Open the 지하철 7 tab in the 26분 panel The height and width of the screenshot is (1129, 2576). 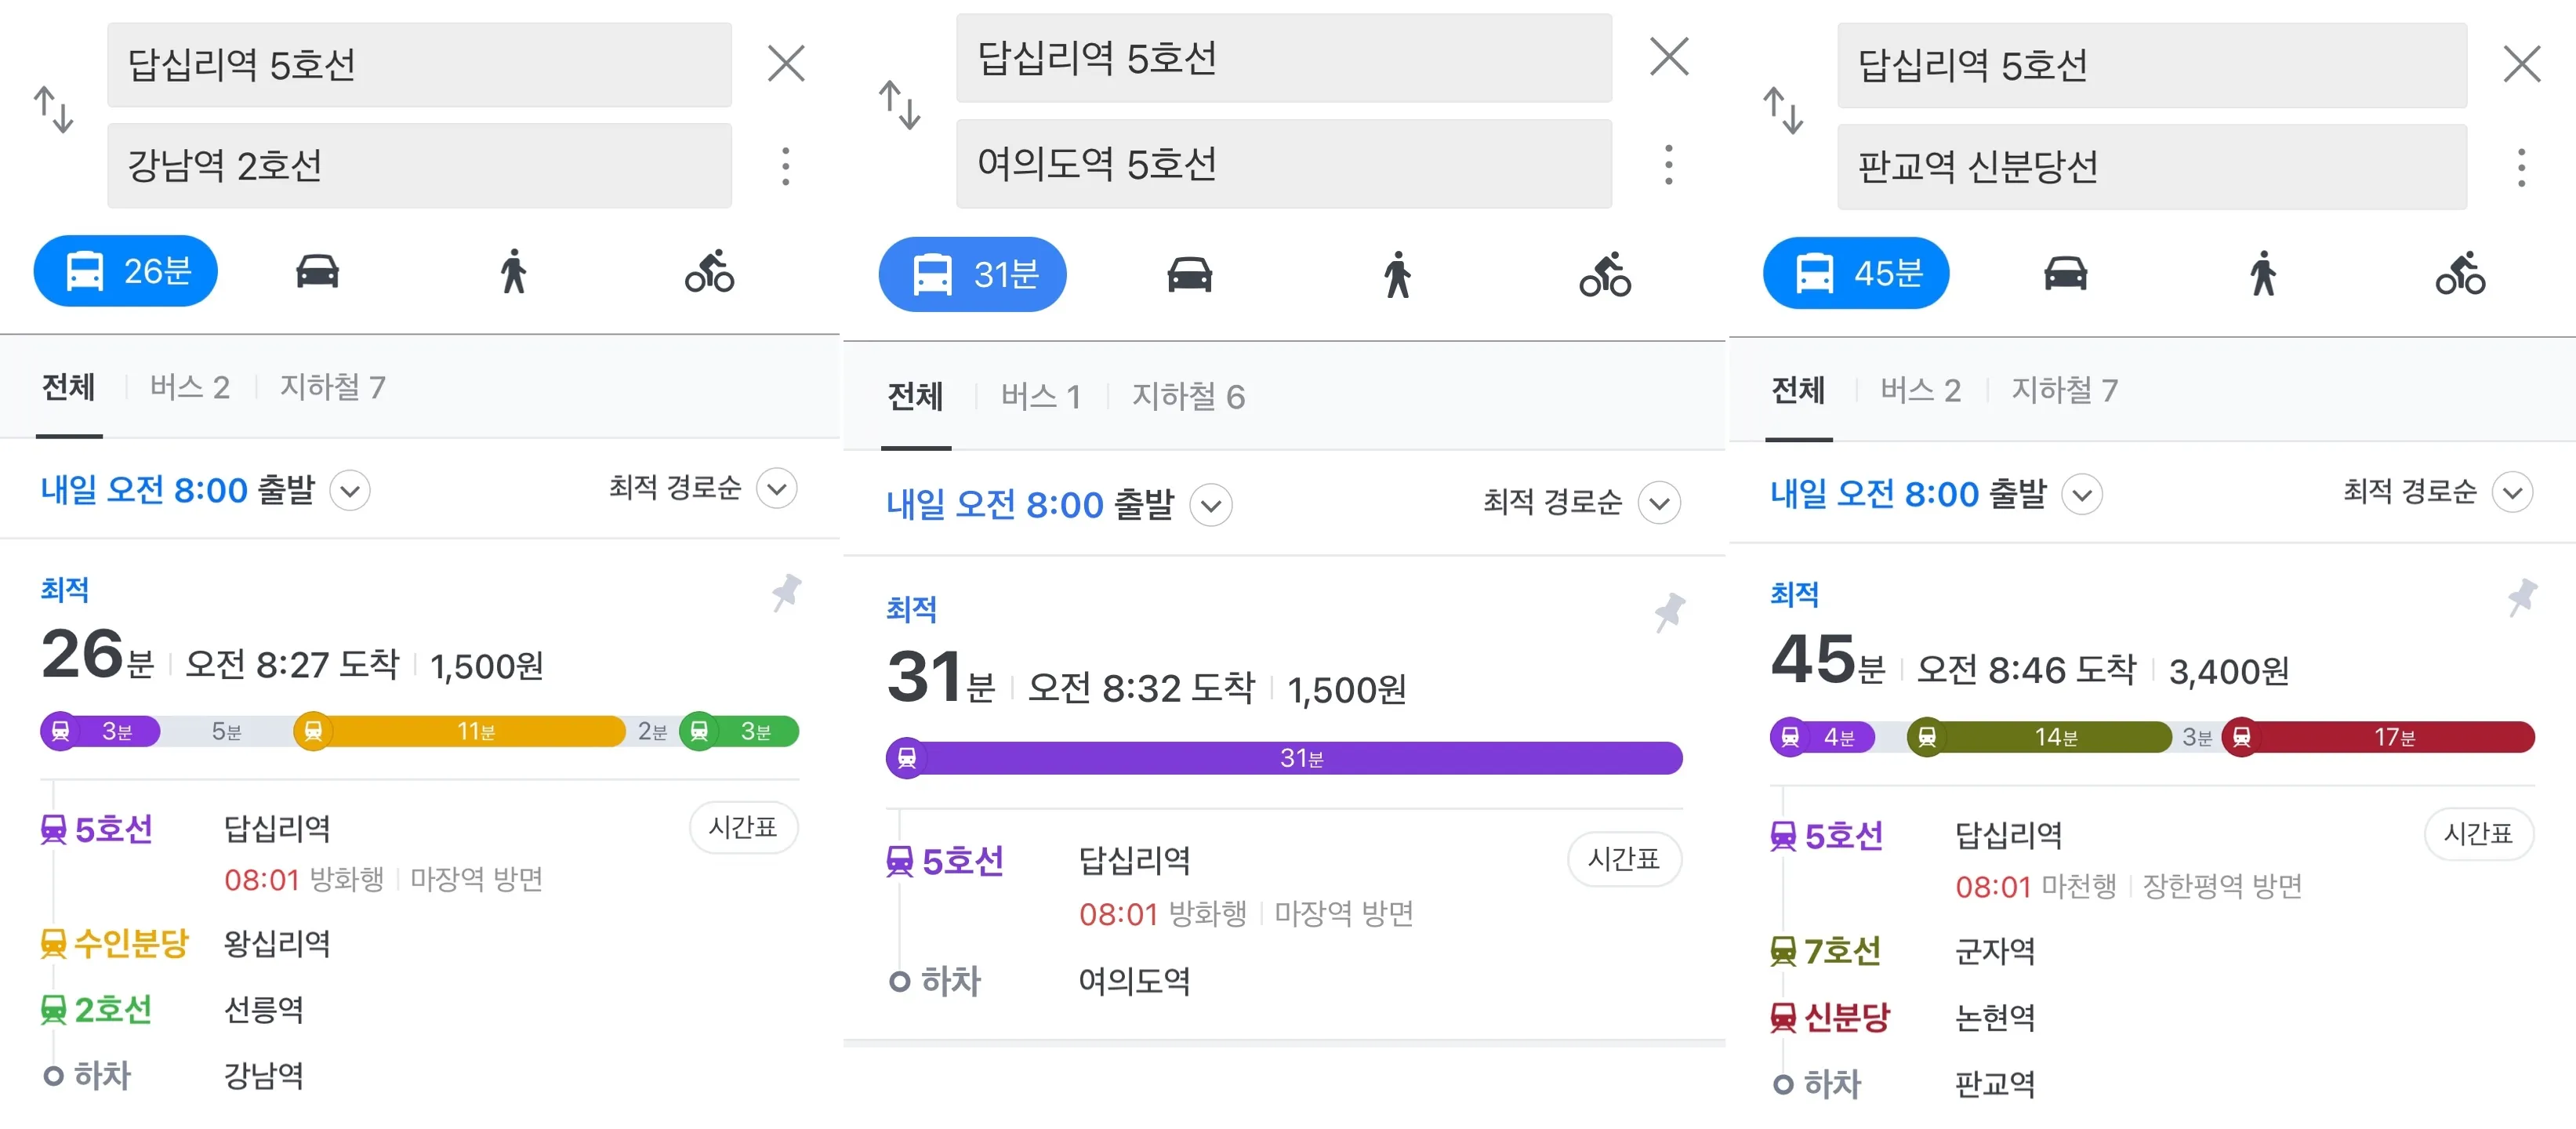coord(333,387)
